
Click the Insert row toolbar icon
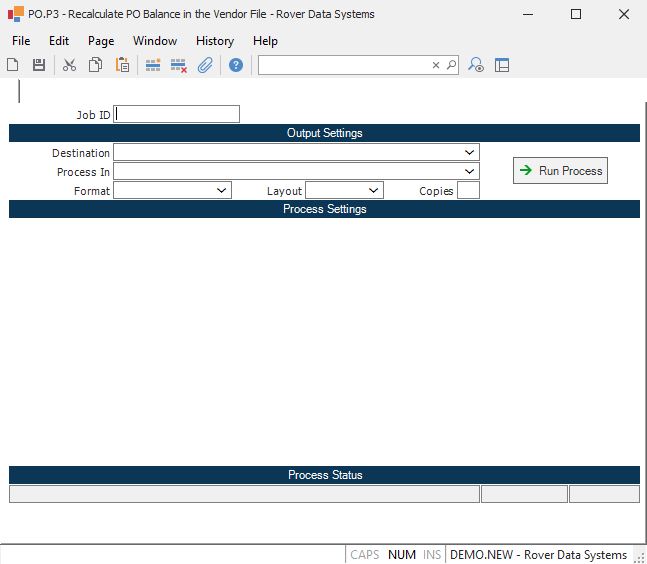[153, 65]
